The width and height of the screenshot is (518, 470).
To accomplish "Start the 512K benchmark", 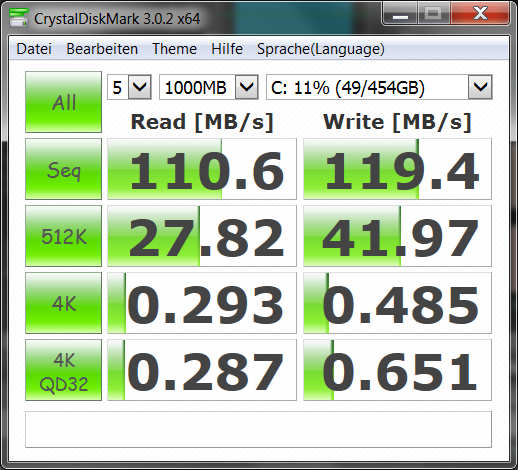I will pos(63,236).
